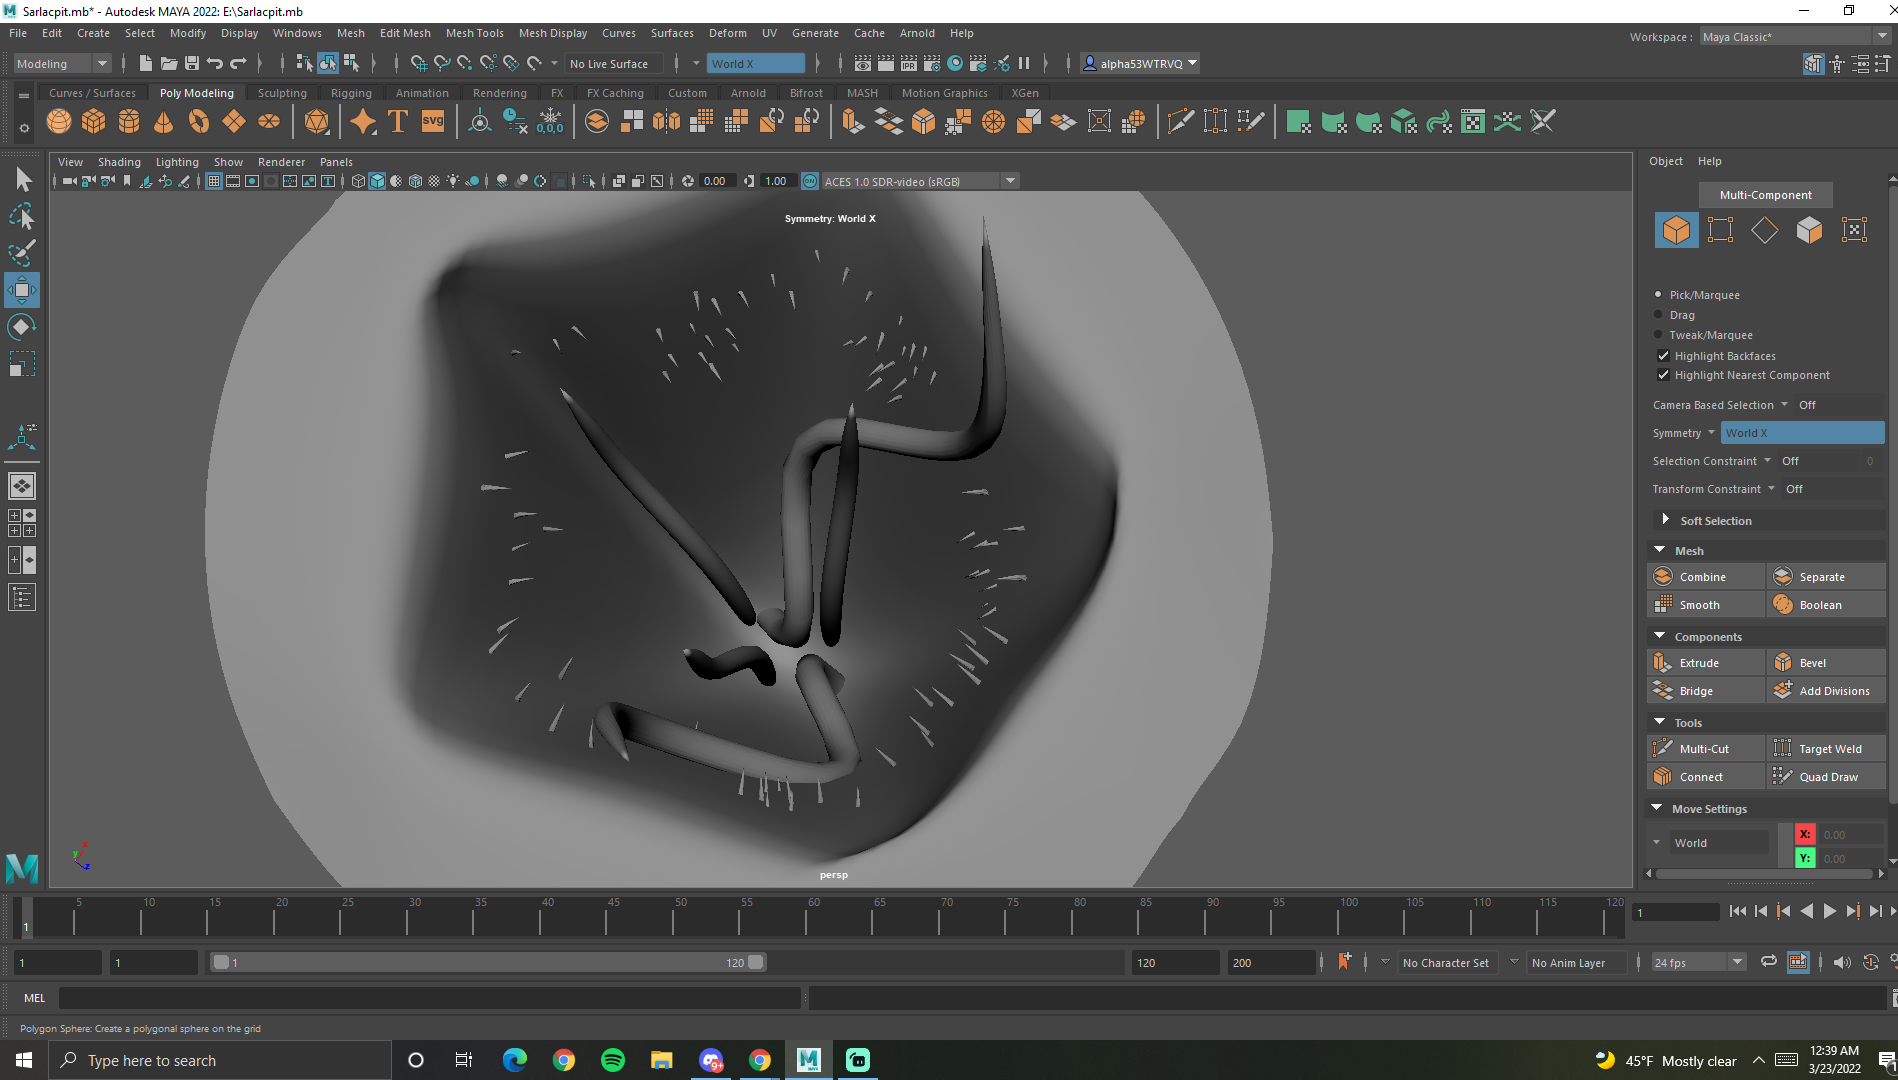The width and height of the screenshot is (1898, 1080).
Task: Activate the Lasso select tool
Action: pyautogui.click(x=22, y=216)
